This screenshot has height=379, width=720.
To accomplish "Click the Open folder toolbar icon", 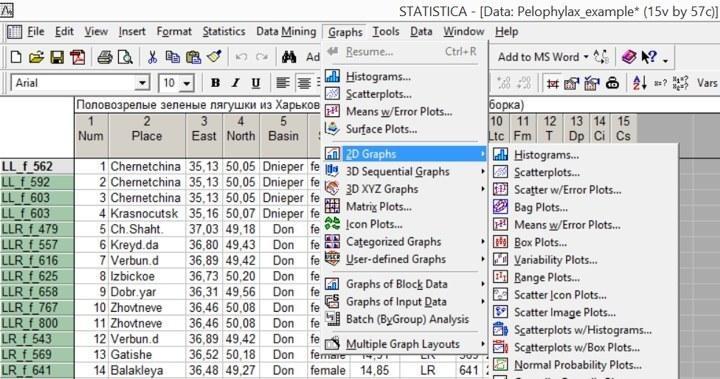I will (x=36, y=57).
